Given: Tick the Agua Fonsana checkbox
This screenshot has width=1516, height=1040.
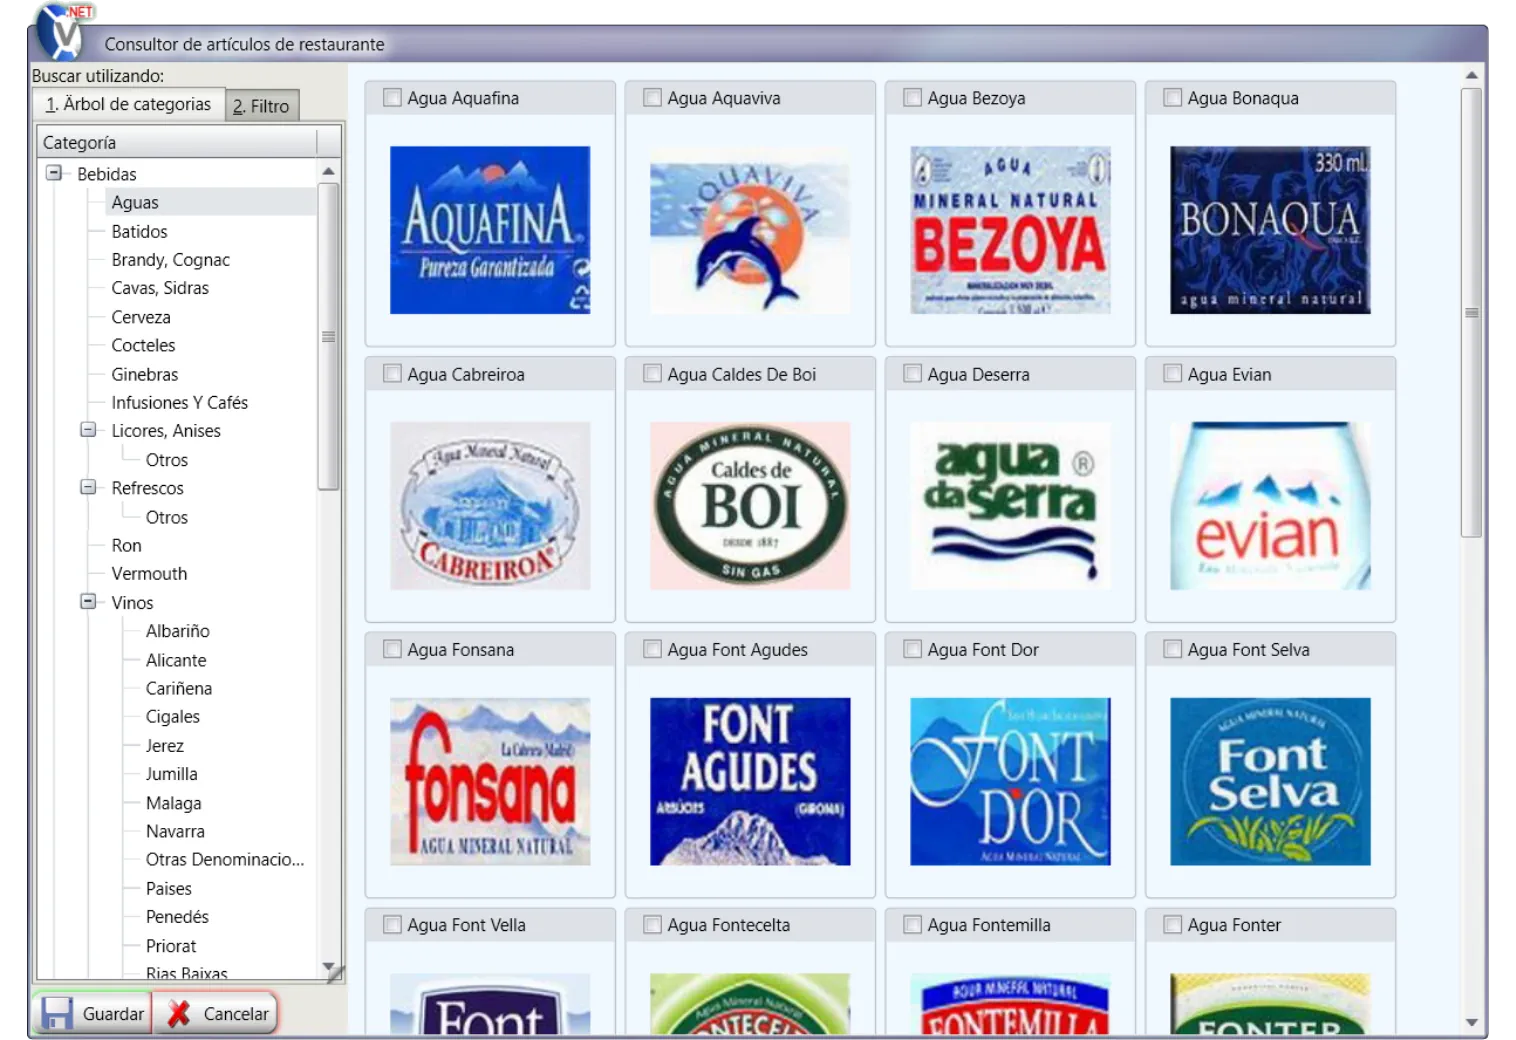Looking at the screenshot, I should click(x=393, y=649).
